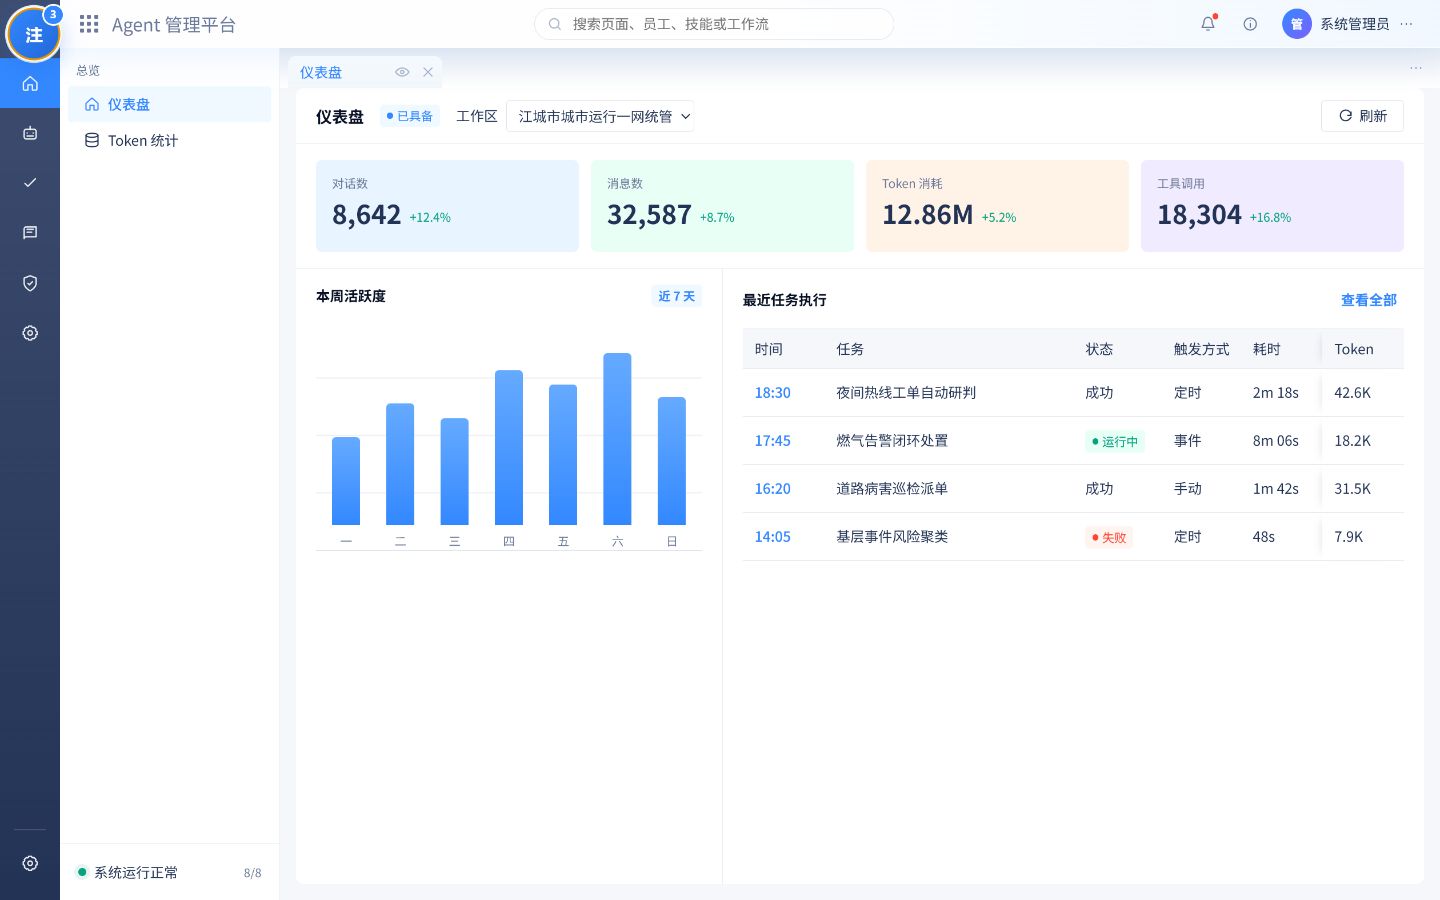Click the chart bar for 日
1440x900 pixels.
tap(672, 461)
